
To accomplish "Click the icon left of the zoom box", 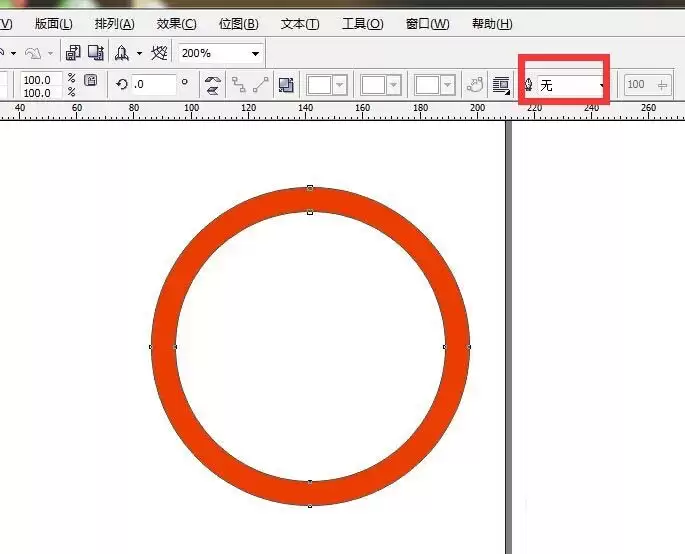I will tap(159, 53).
